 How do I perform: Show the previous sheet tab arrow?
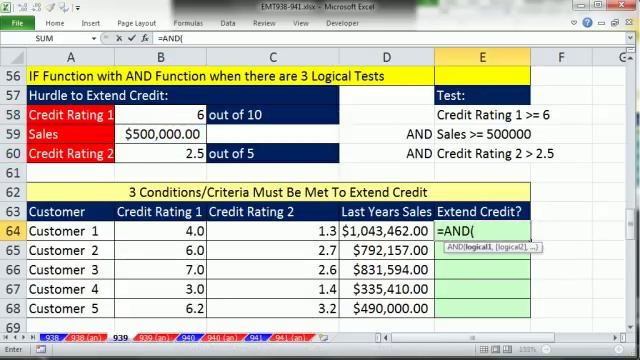click(x=15, y=338)
